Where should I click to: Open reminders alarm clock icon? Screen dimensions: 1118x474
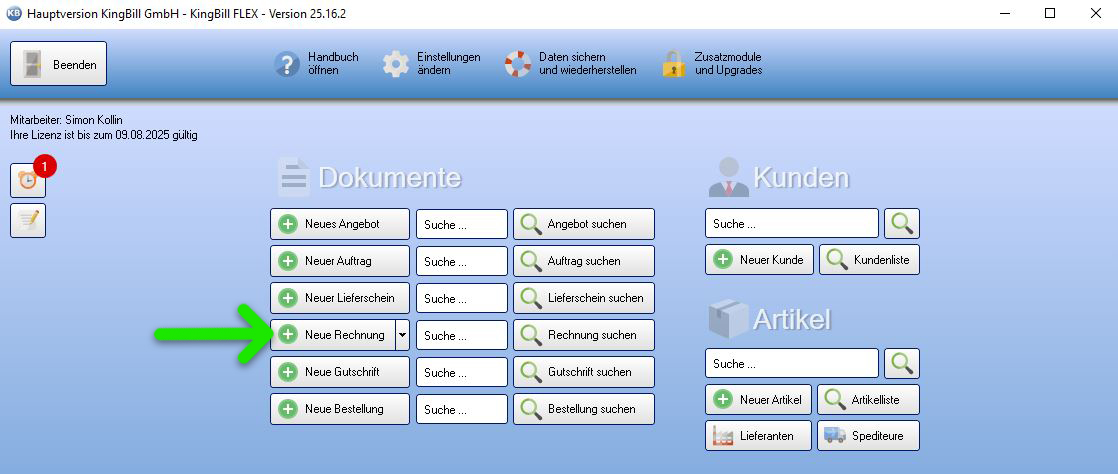[x=28, y=181]
